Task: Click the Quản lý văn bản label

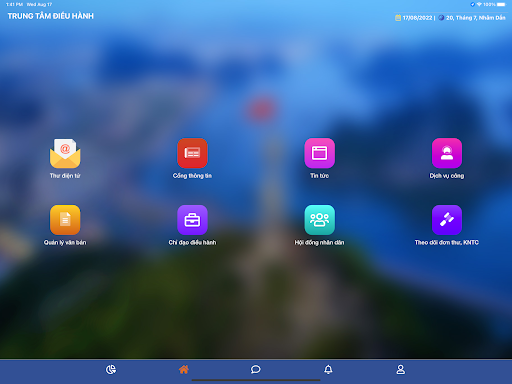Action: click(65, 242)
